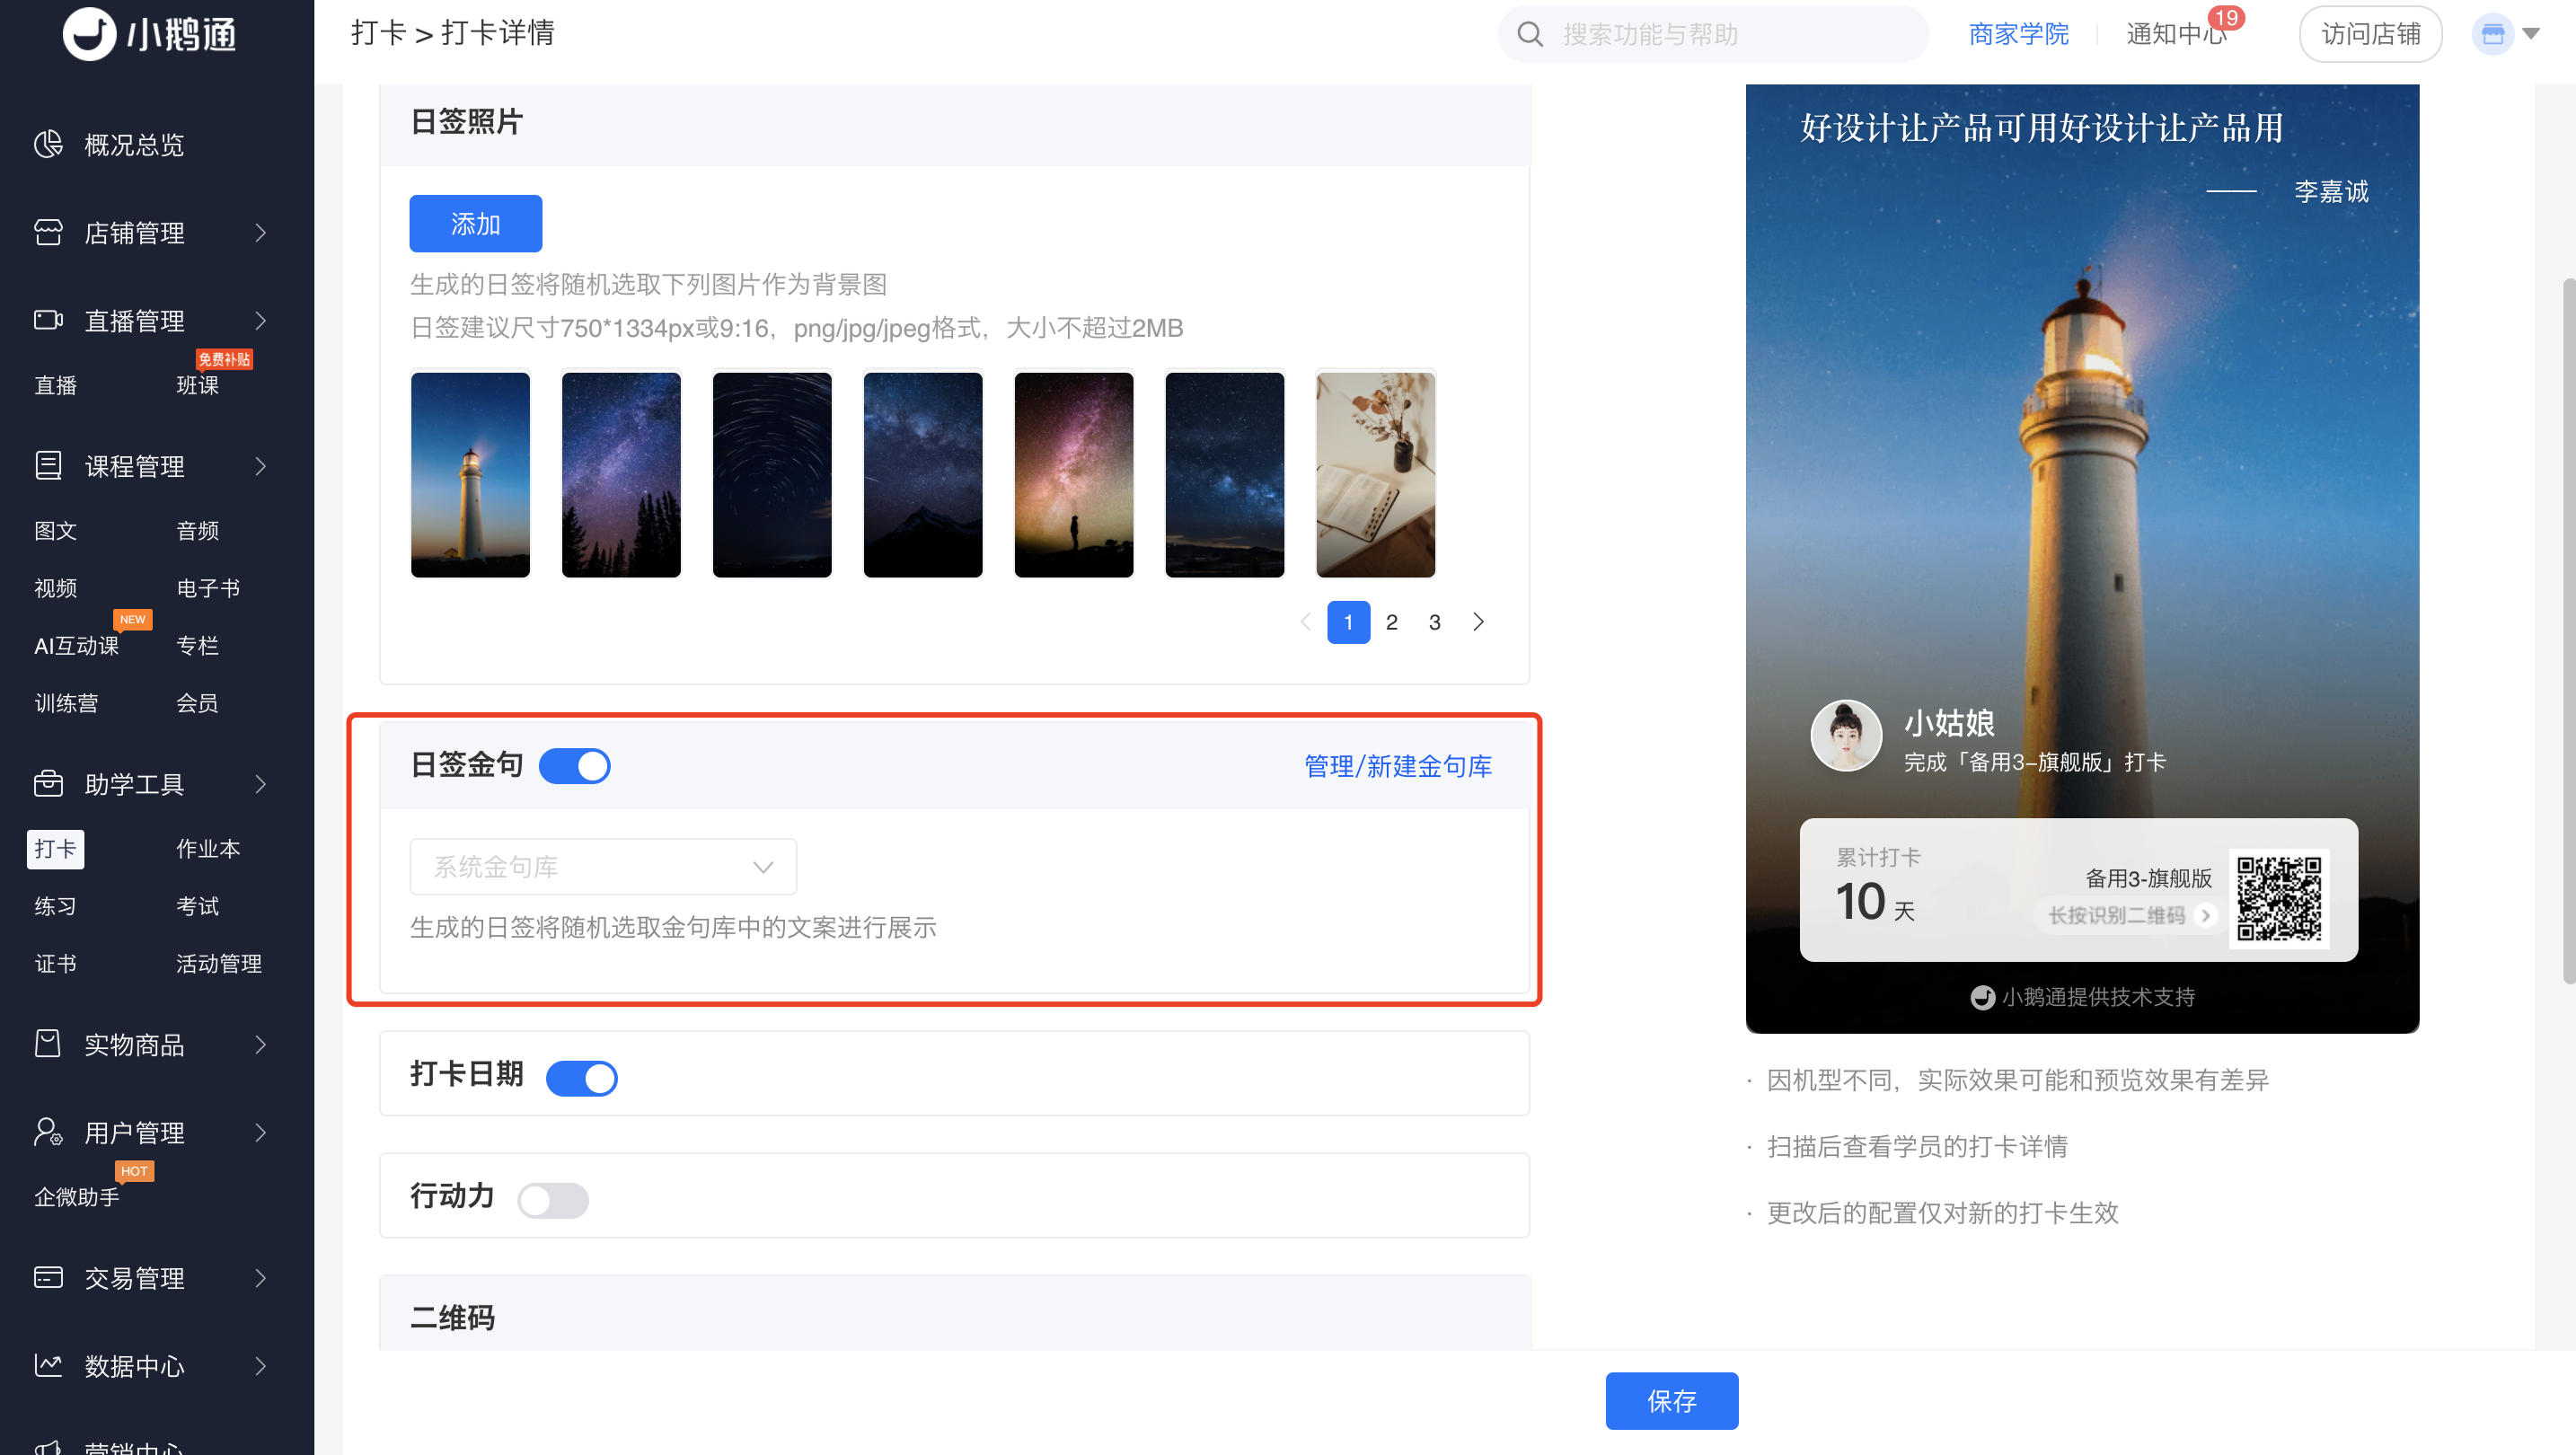Click the store avatar icon in header

tap(2492, 34)
